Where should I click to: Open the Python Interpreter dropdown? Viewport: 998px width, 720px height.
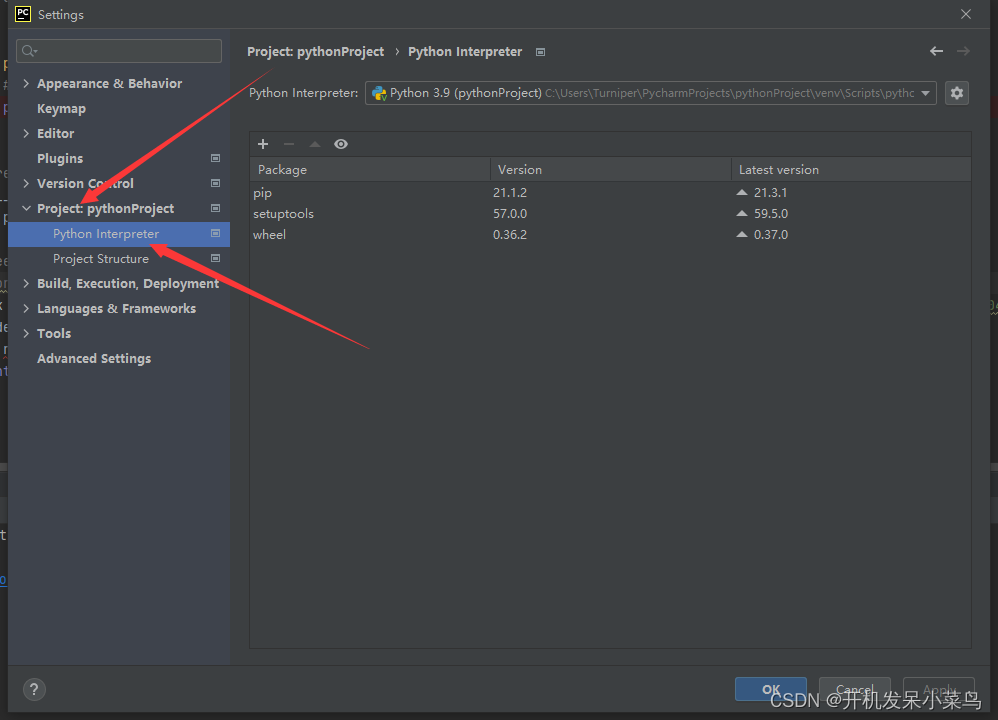[650, 93]
